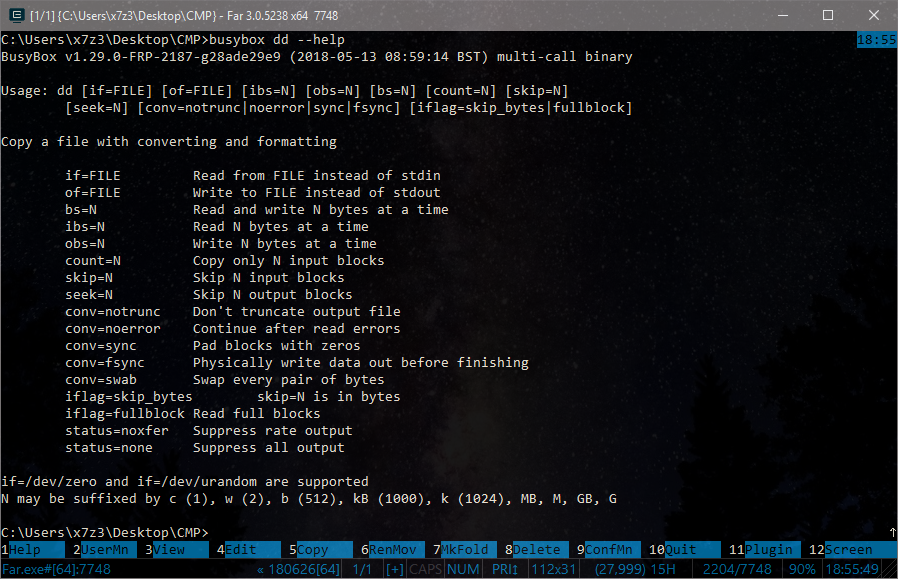Minimize the Far console window
Viewport: 898px width, 579px height.
783,15
